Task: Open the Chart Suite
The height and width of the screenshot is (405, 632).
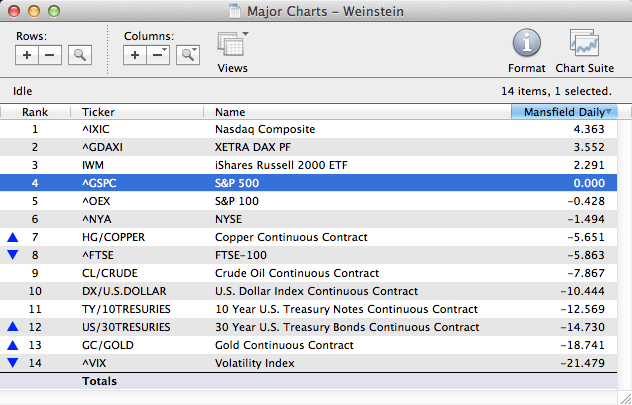Action: click(584, 45)
